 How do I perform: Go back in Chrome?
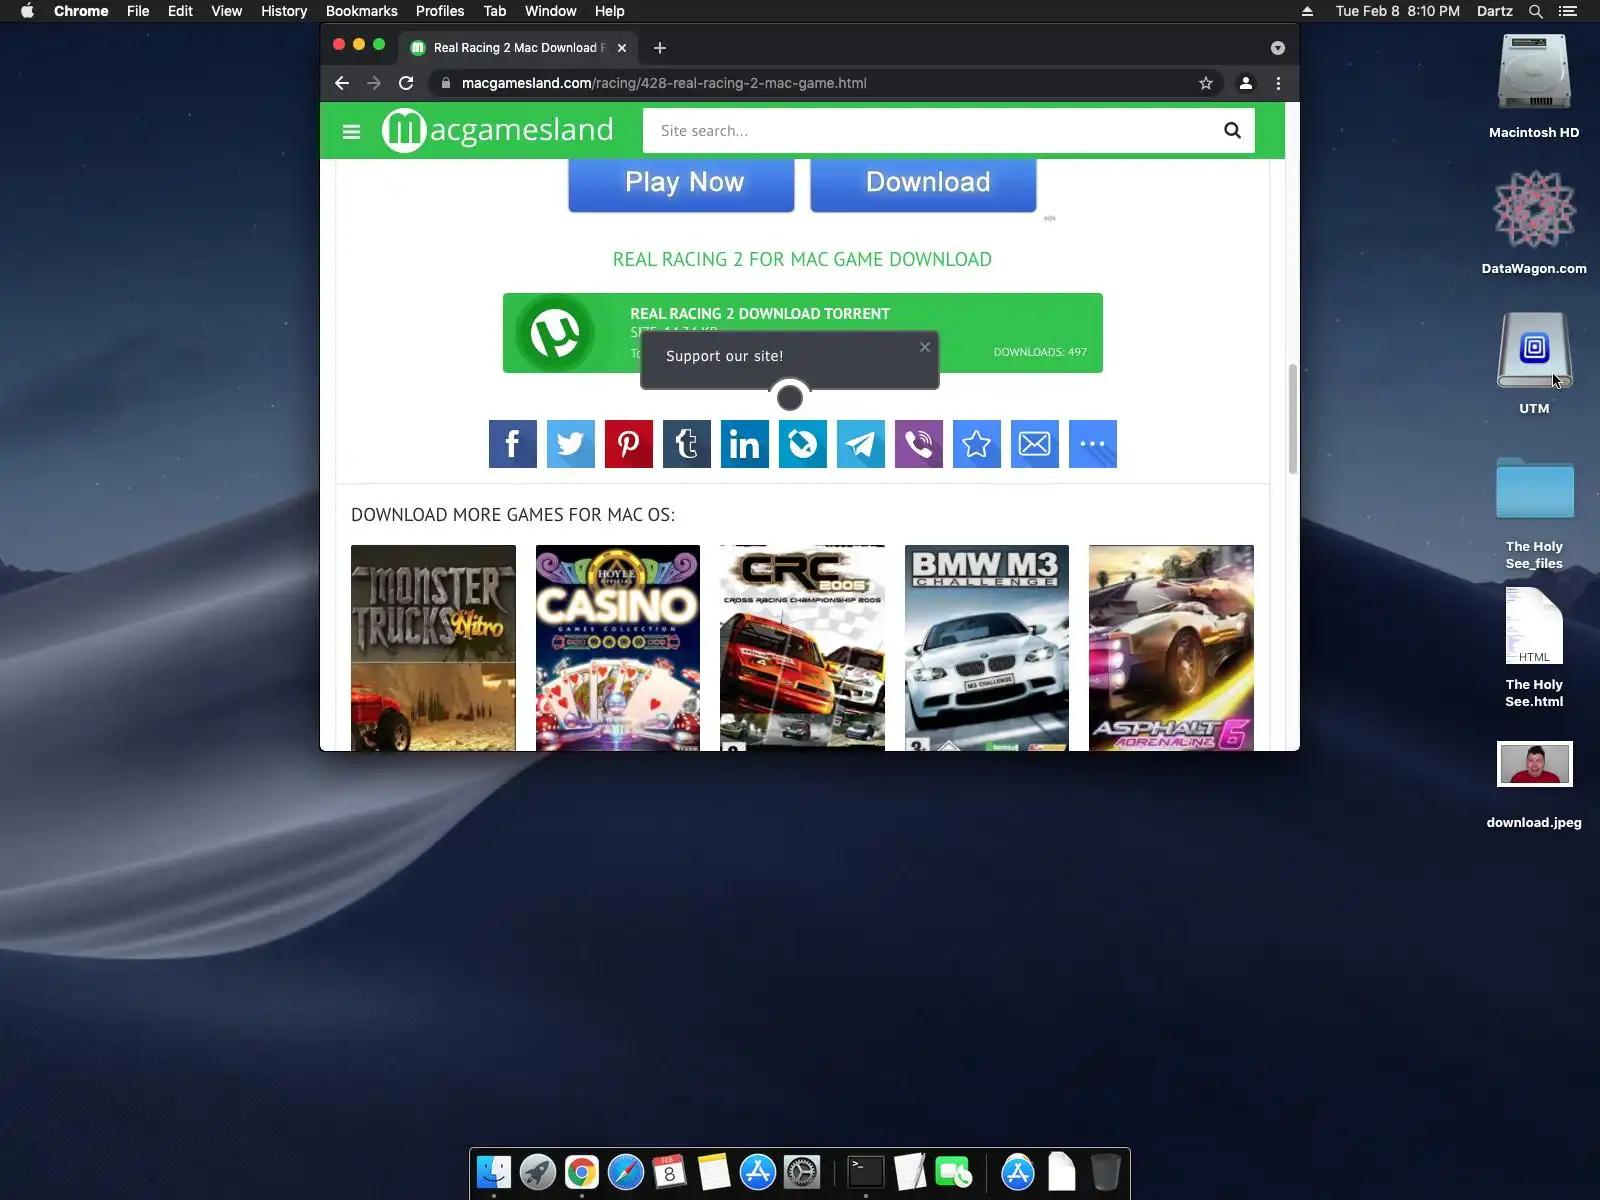[342, 83]
